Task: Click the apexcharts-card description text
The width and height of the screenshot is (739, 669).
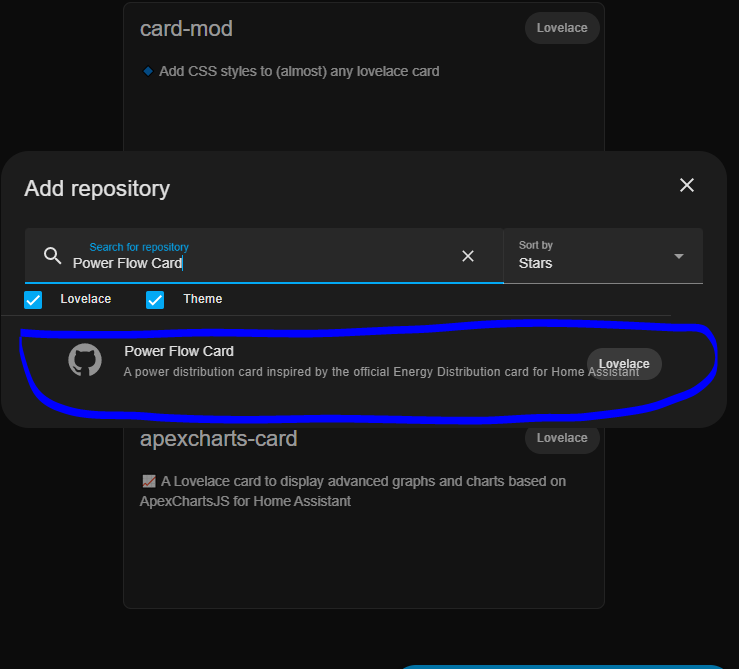Action: pyautogui.click(x=353, y=491)
